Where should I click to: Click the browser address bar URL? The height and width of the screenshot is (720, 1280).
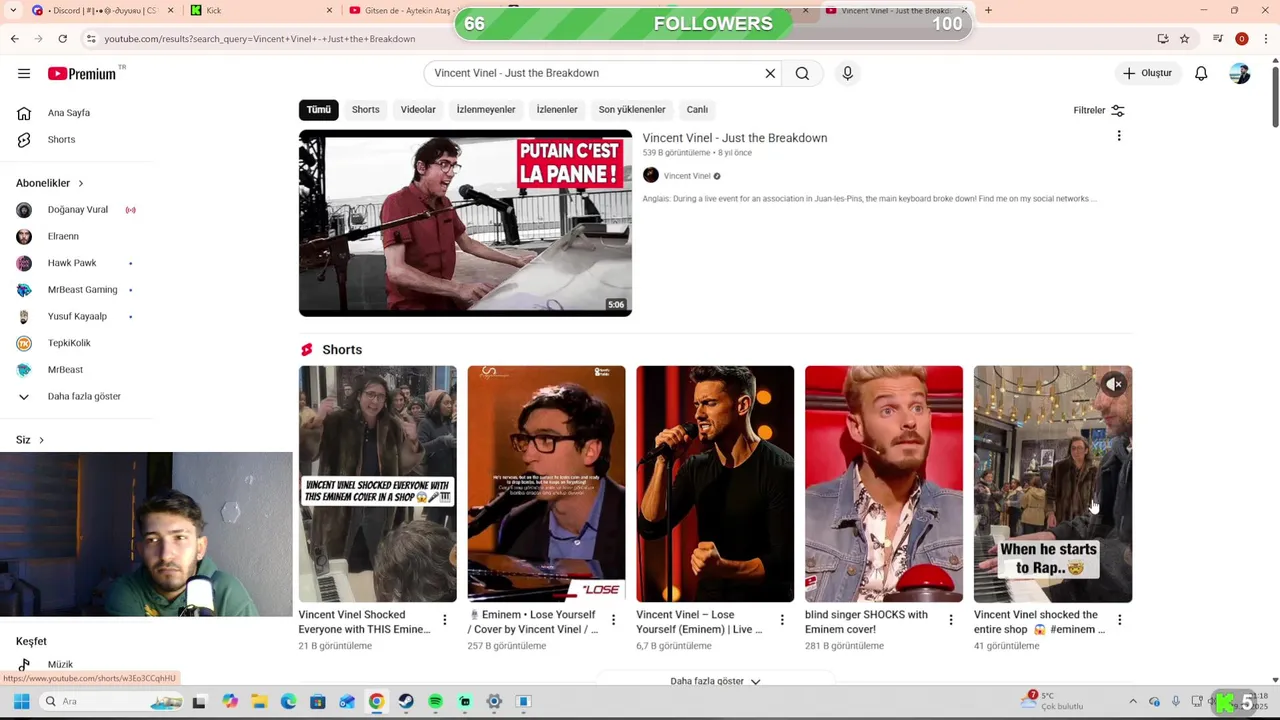[x=260, y=39]
